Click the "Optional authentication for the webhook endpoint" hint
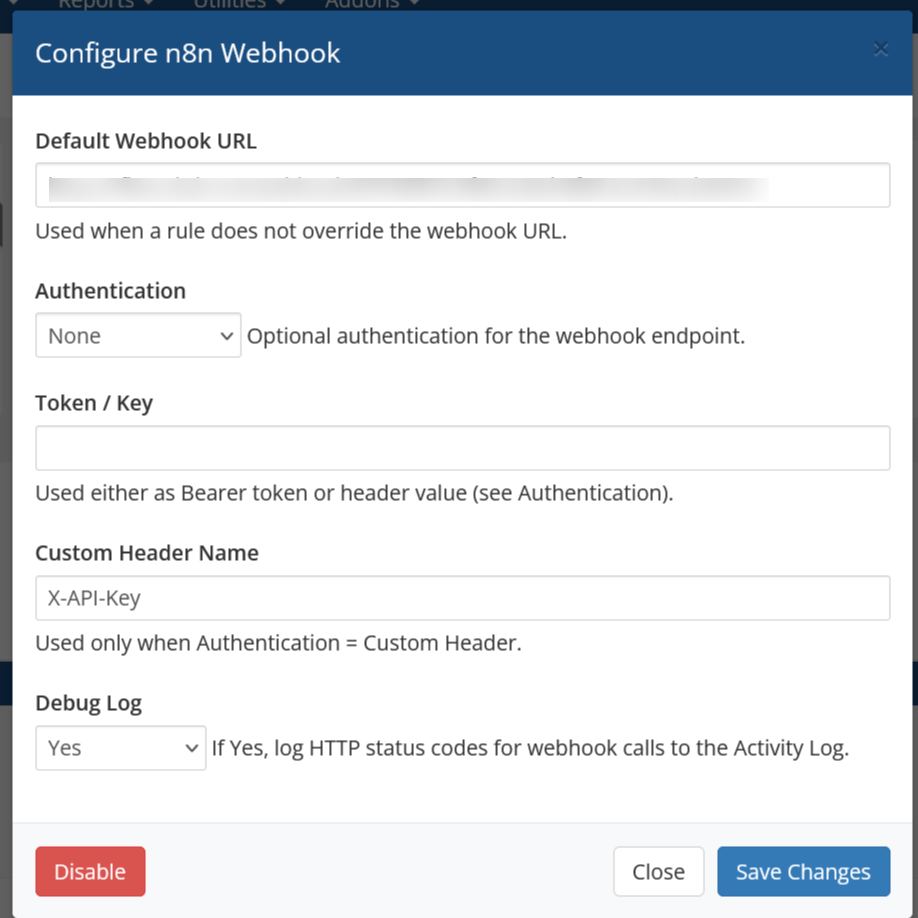 [x=496, y=336]
